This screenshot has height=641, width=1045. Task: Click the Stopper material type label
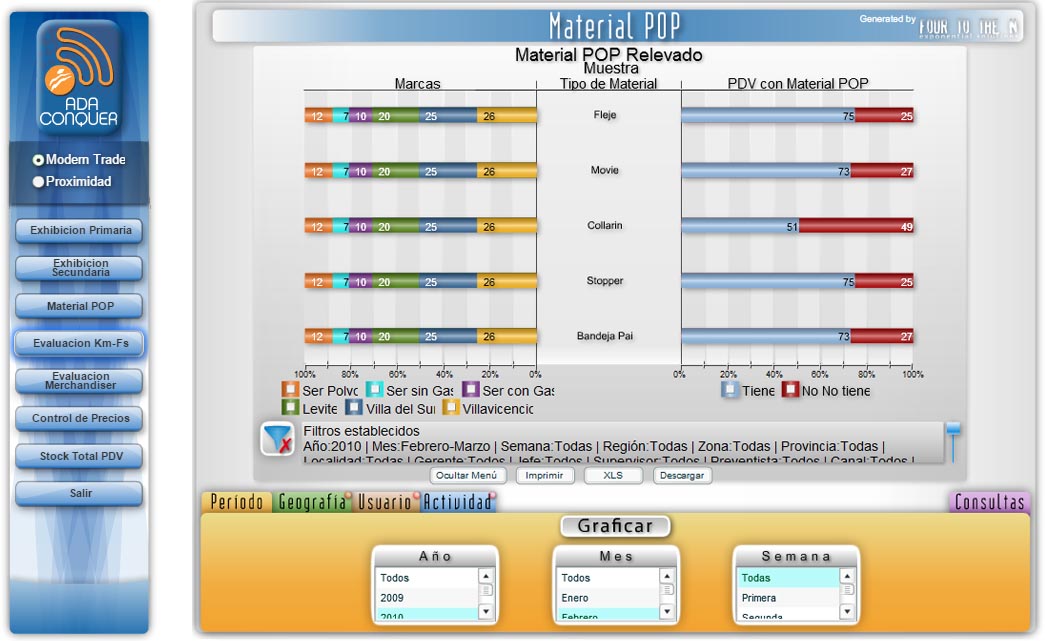pos(605,281)
